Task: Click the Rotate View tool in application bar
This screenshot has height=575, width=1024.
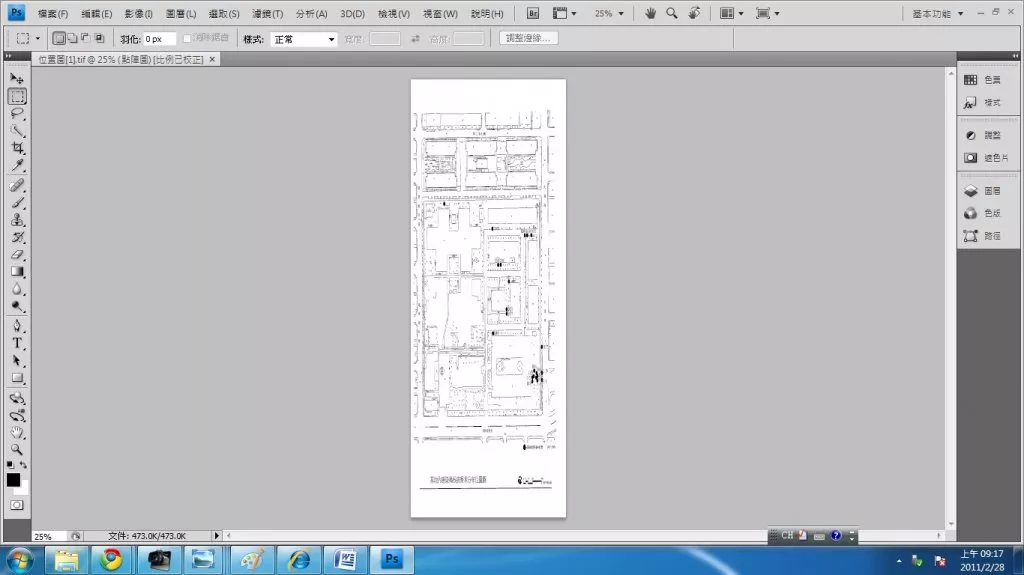Action: [694, 13]
